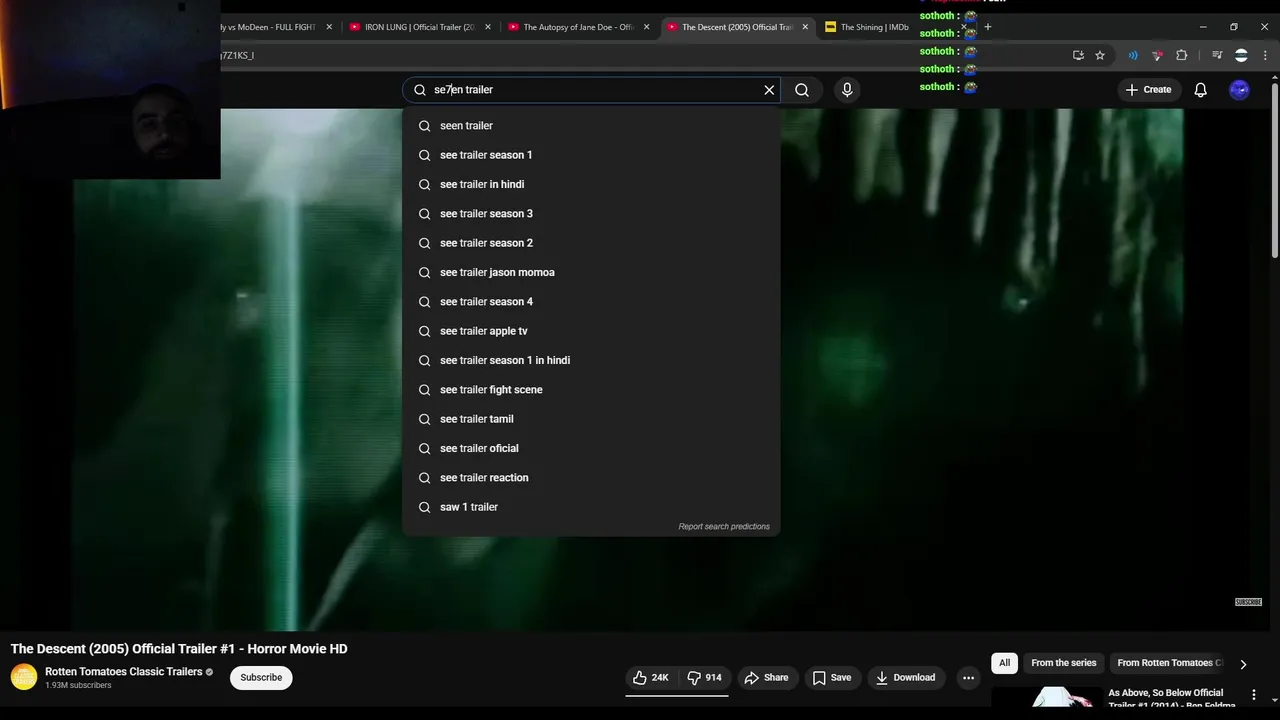The width and height of the screenshot is (1280, 720).
Task: Choose suggestion 'see trailer oficial'
Action: pyautogui.click(x=591, y=448)
